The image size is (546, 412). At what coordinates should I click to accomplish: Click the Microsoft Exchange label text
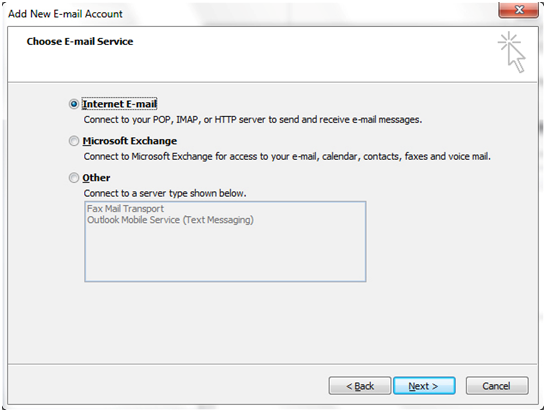point(130,141)
